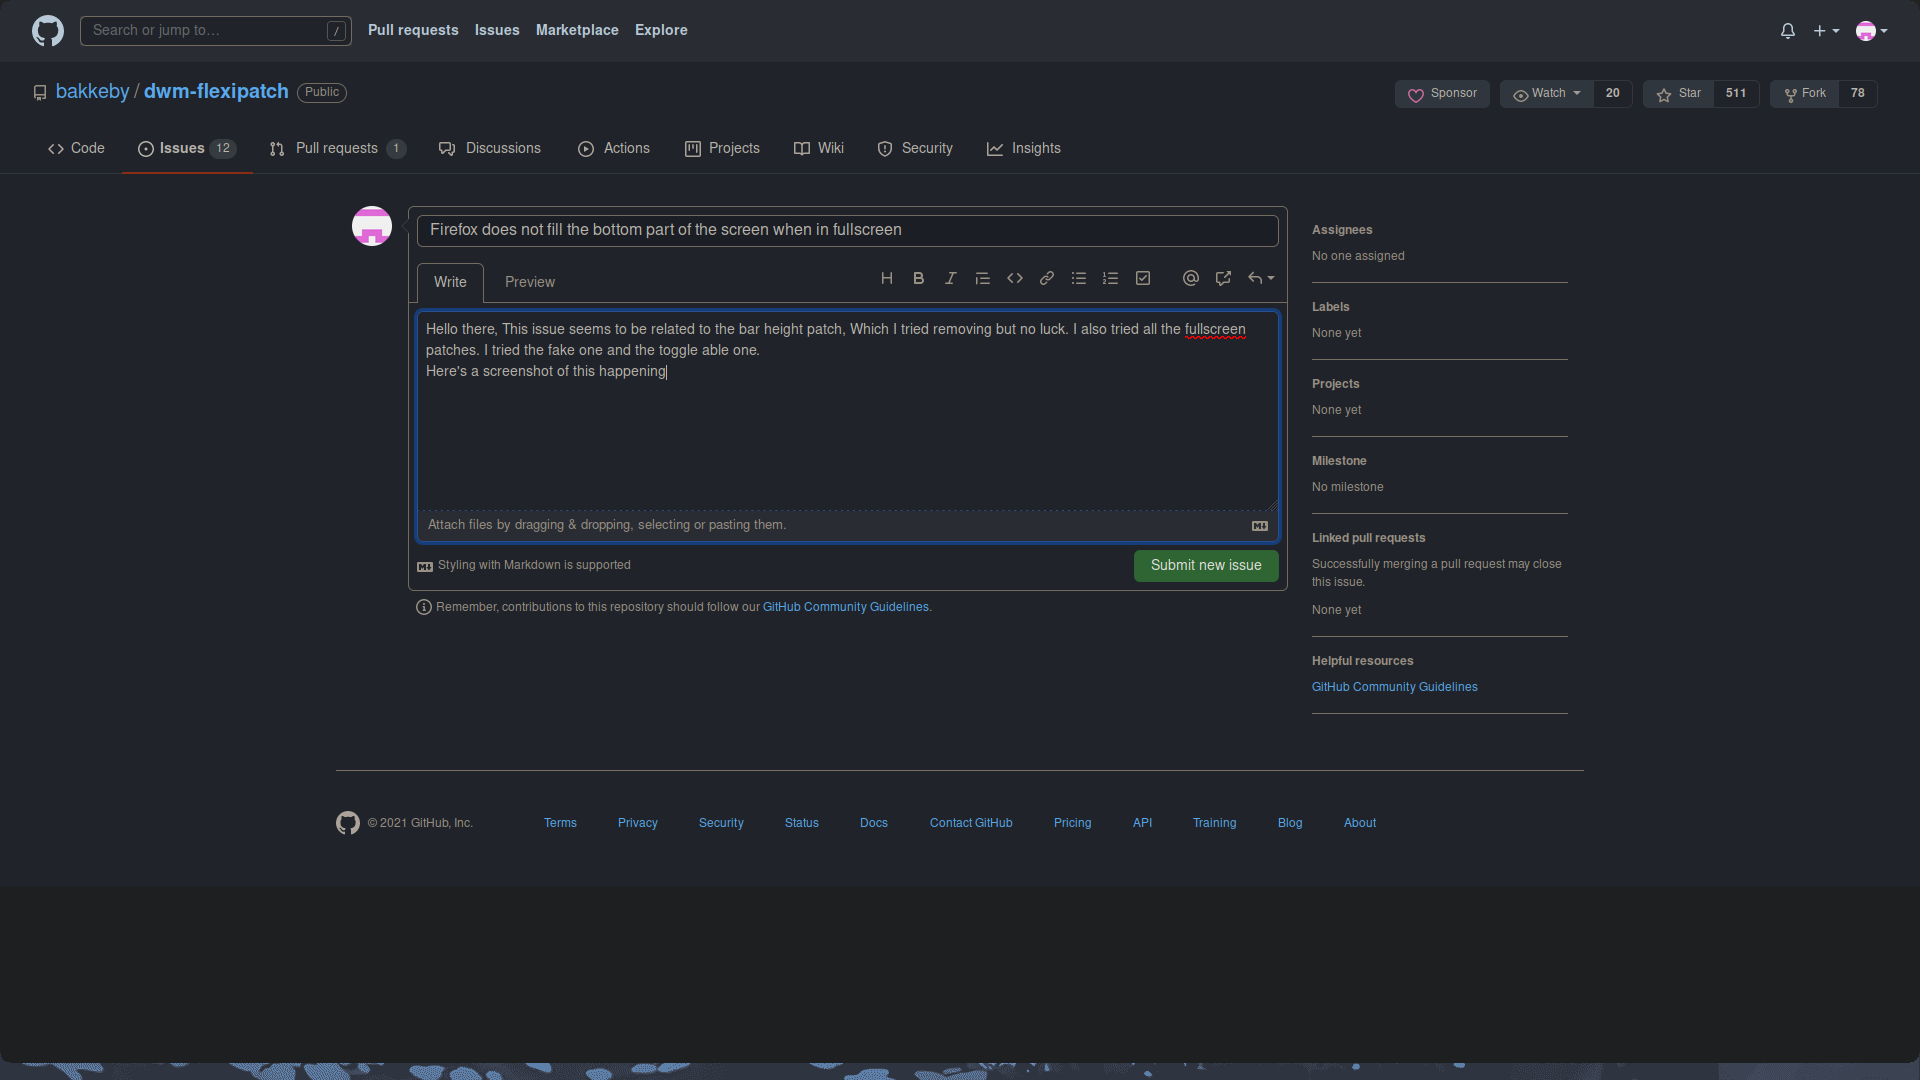Star the dwm-flexipatch repository
Image resolution: width=1920 pixels, height=1080 pixels.
(1679, 93)
